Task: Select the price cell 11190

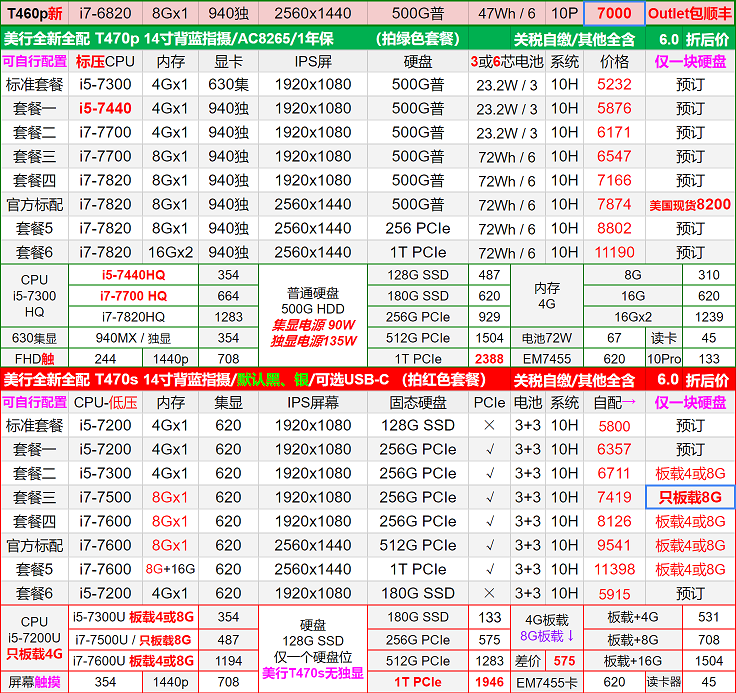Action: coord(614,252)
